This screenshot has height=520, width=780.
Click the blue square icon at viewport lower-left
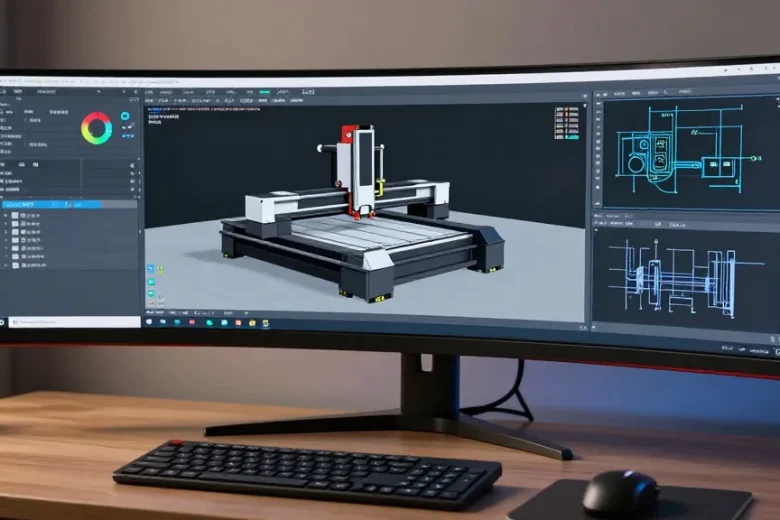[x=150, y=269]
